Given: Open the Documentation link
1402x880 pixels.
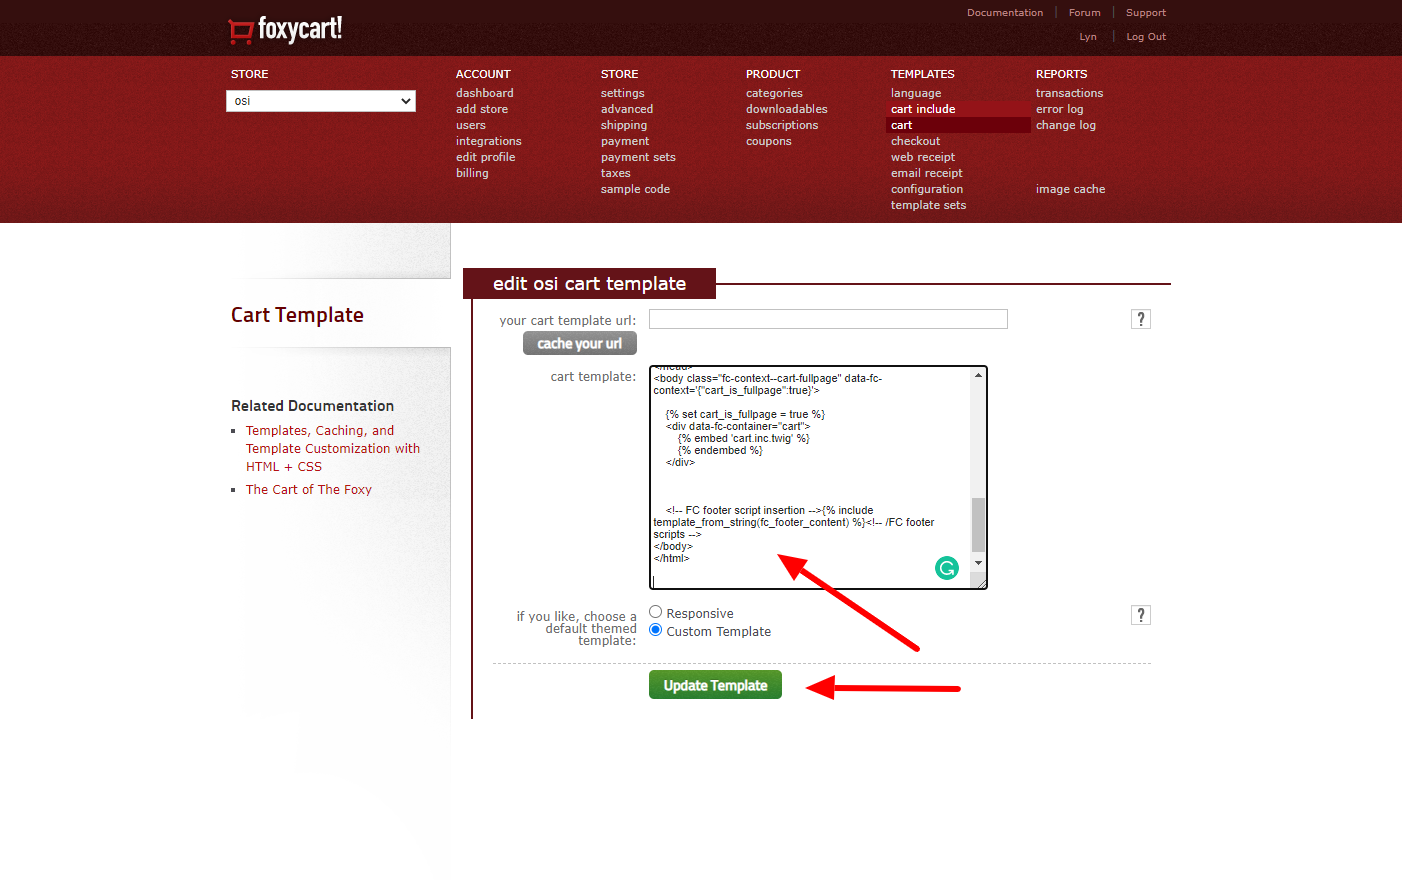Looking at the screenshot, I should [1005, 13].
